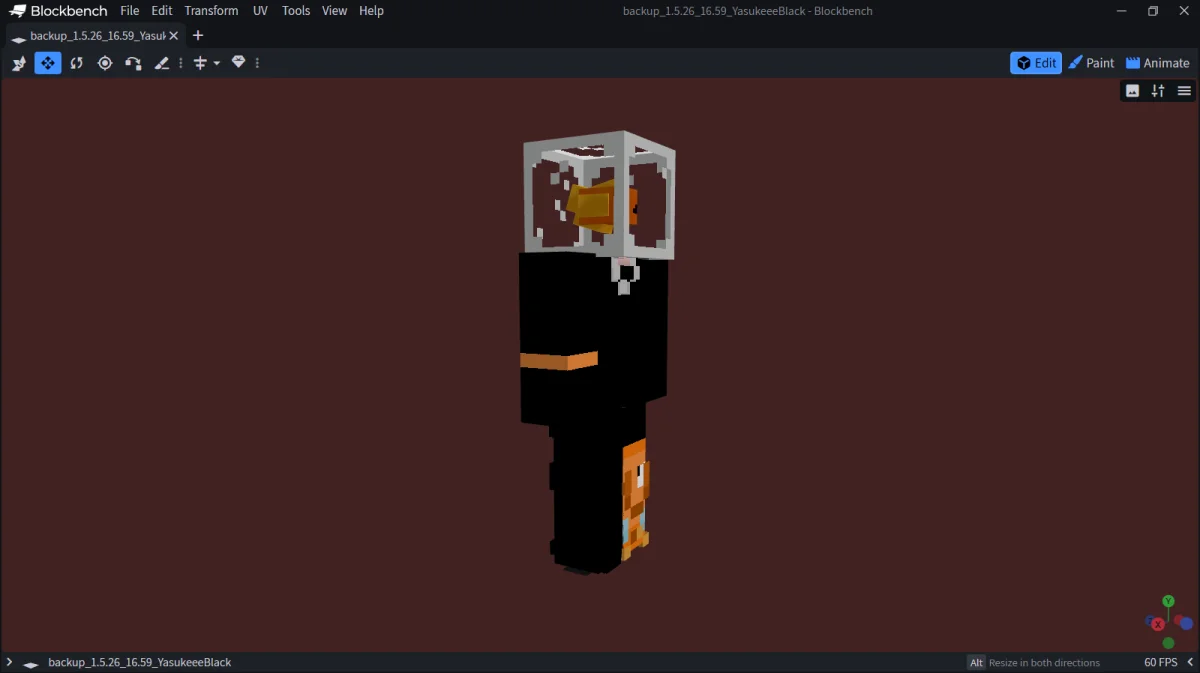Click the diamond-shaped toolbar icon
This screenshot has width=1200, height=673.
[x=238, y=62]
